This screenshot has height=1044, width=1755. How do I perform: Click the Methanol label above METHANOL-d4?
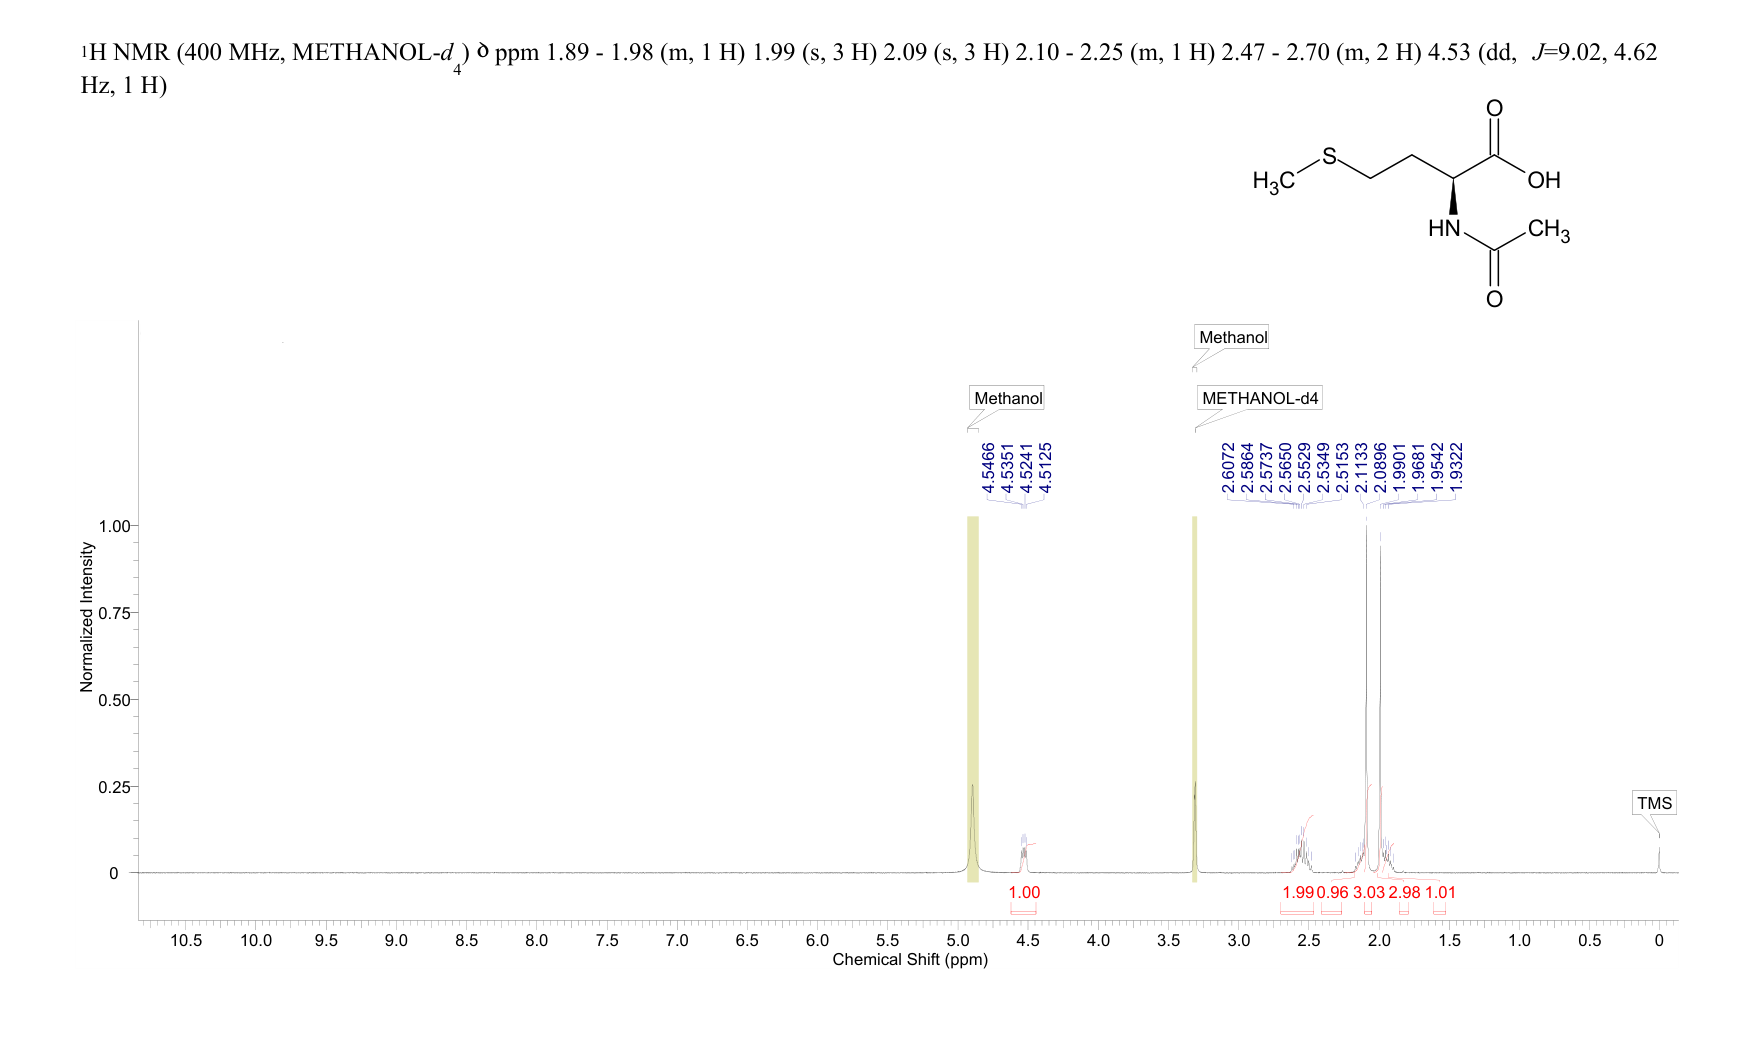[1233, 337]
